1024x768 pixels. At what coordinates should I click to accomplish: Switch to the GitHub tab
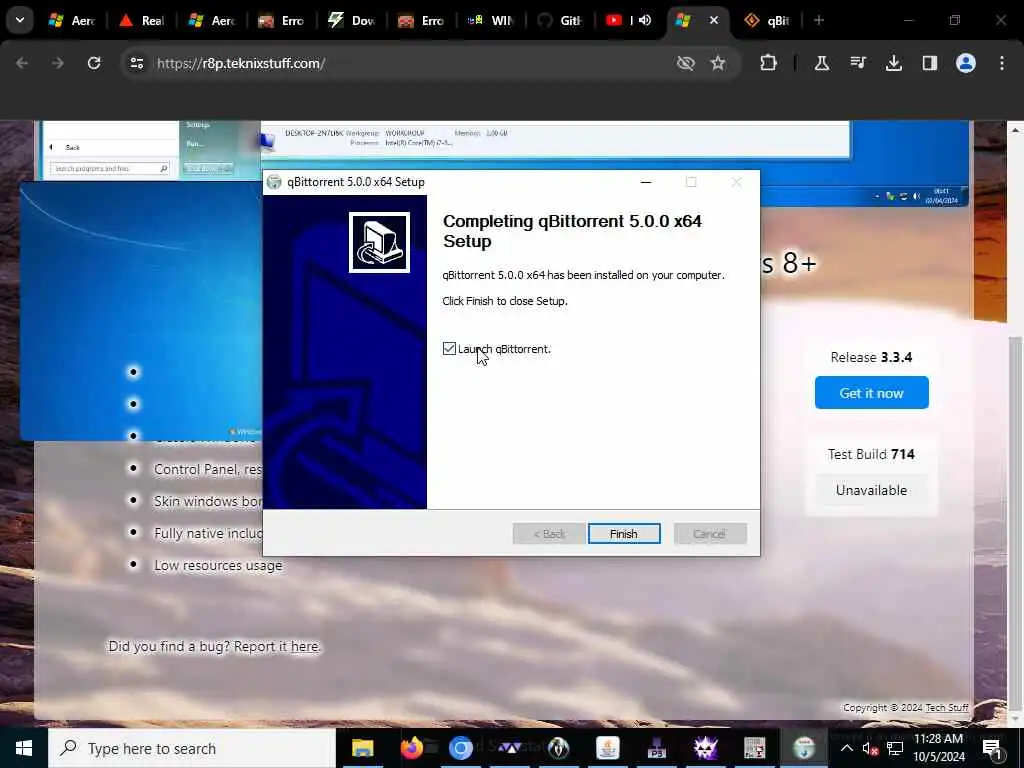(560, 20)
